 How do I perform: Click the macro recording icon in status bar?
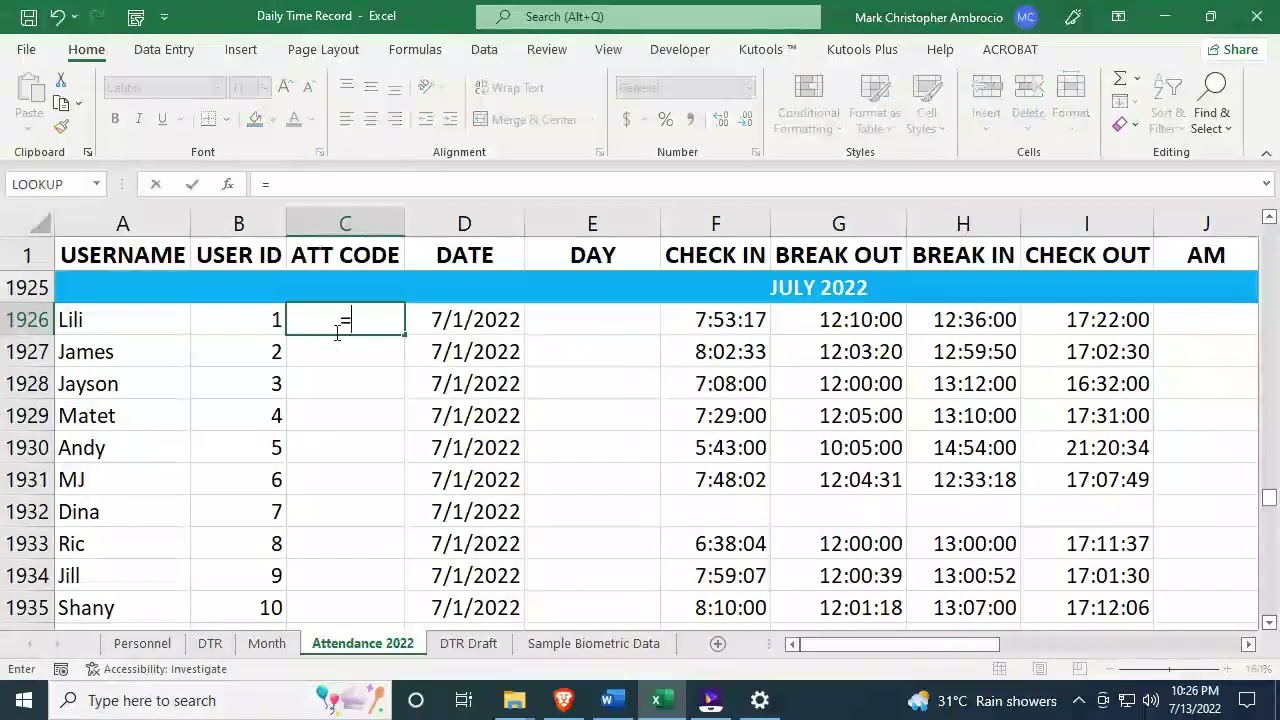tap(61, 669)
